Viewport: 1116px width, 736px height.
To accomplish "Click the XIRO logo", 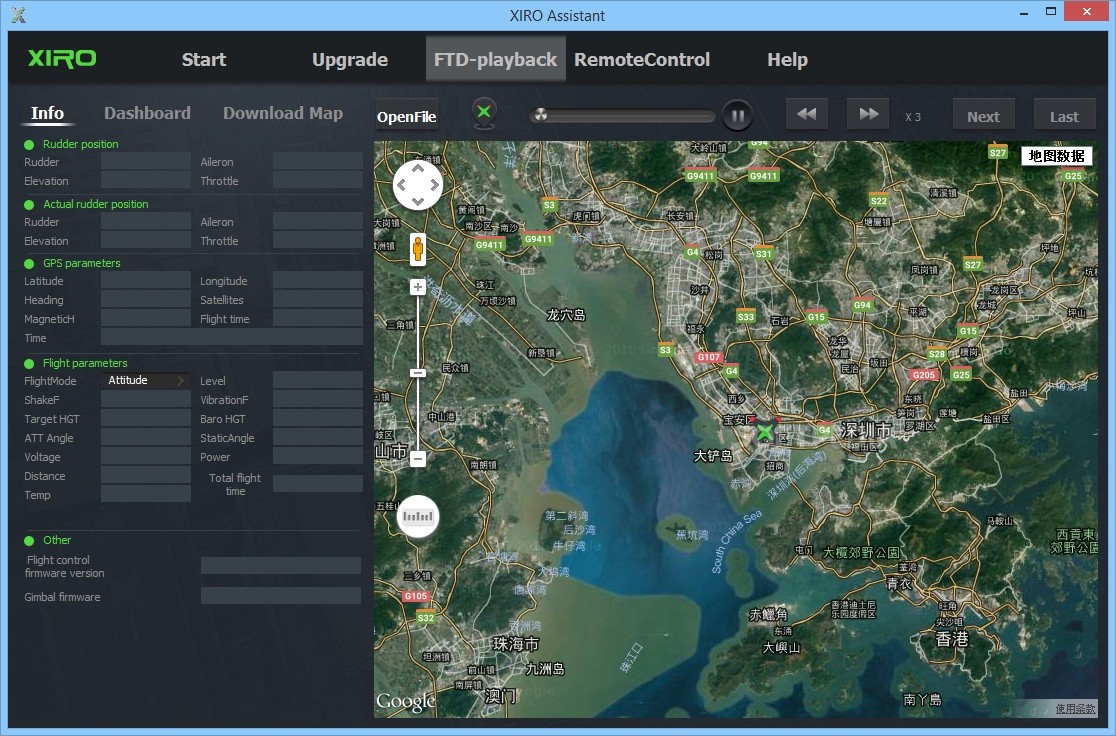I will pos(62,58).
